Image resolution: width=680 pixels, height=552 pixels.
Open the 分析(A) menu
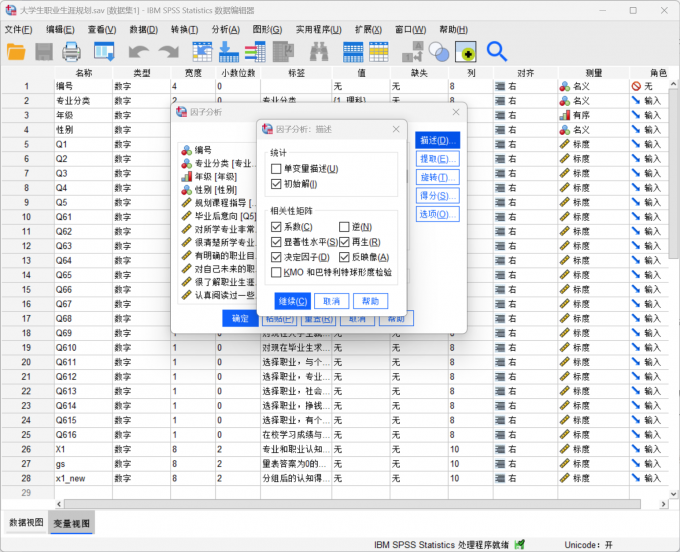point(226,29)
